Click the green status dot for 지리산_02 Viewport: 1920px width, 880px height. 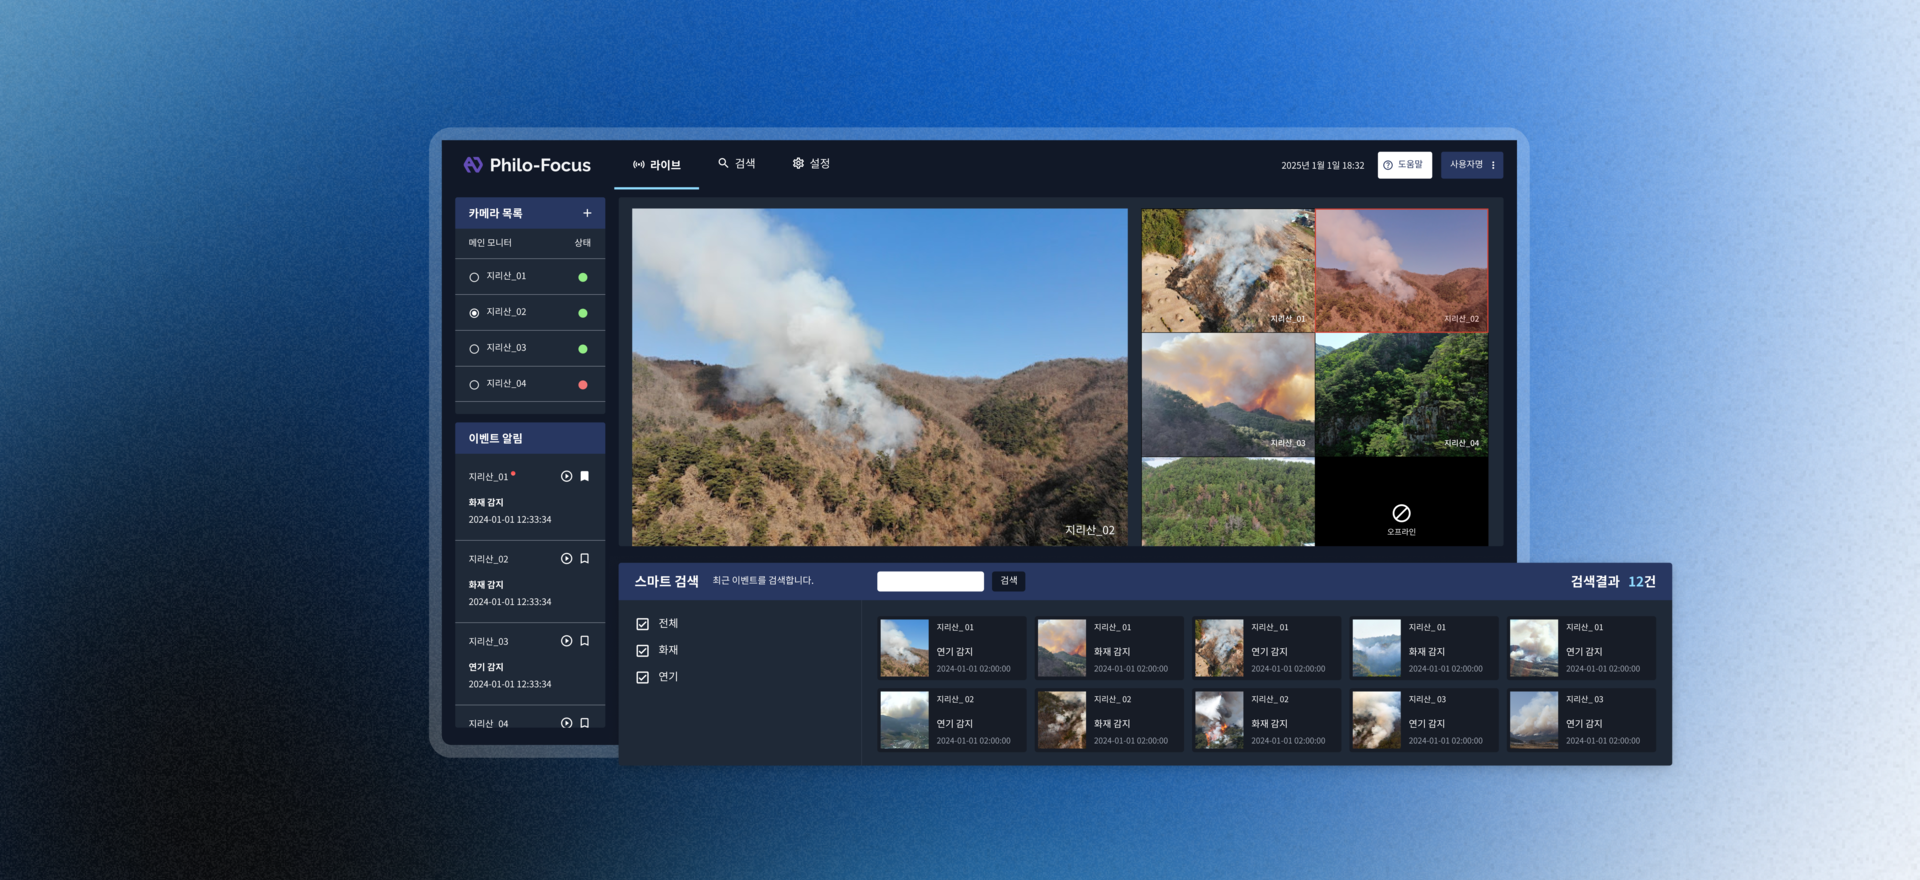coord(583,313)
